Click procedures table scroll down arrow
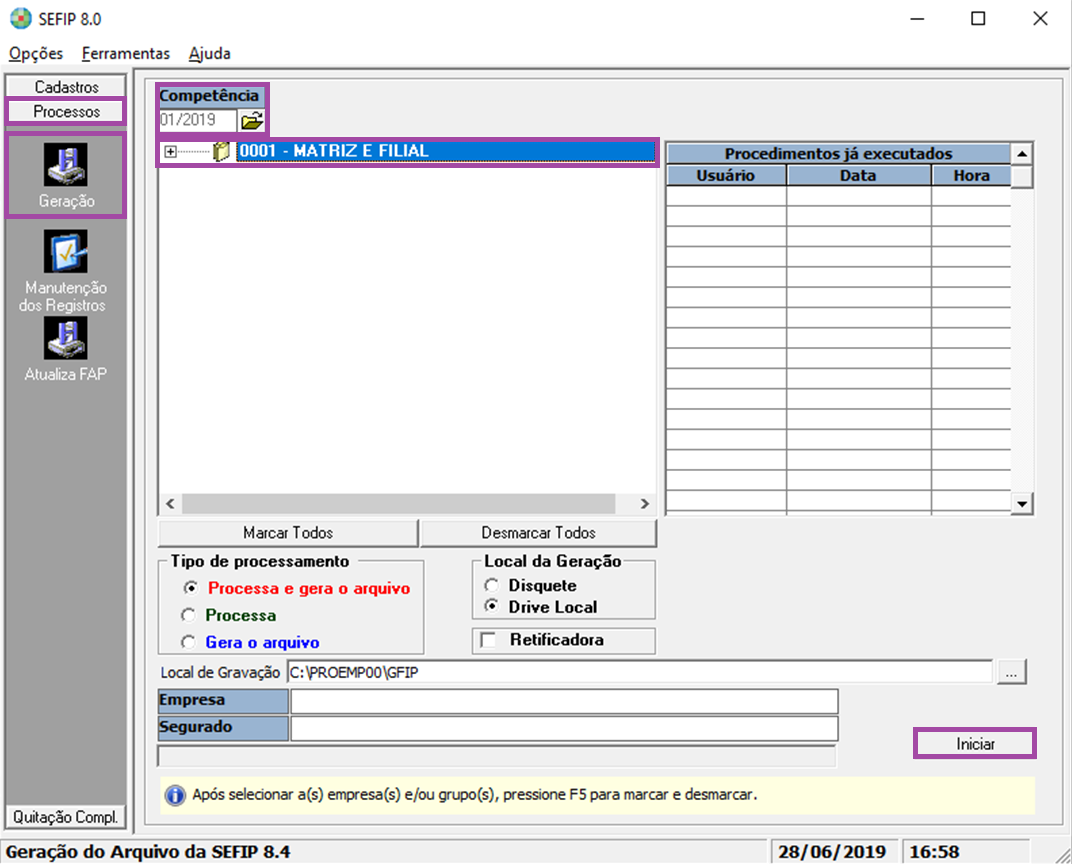Screen dimensions: 1072x864 click(x=1021, y=504)
